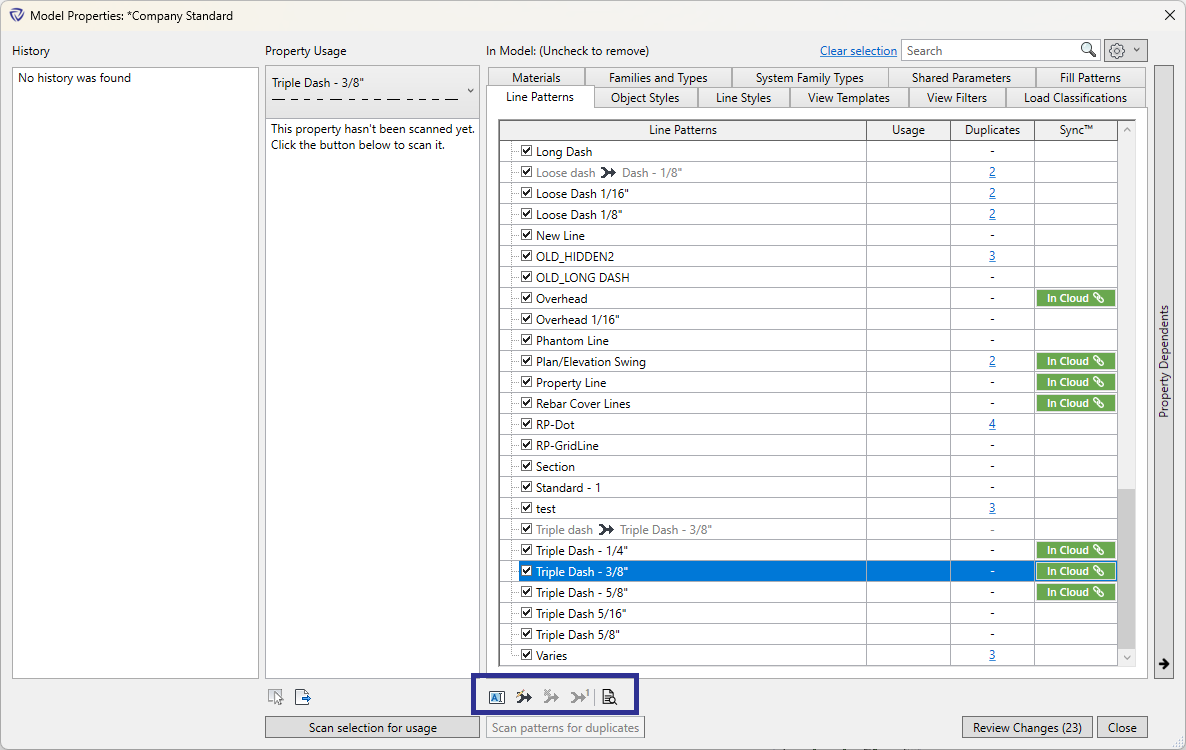
Task: Open the System Family Types tab
Action: click(x=809, y=77)
